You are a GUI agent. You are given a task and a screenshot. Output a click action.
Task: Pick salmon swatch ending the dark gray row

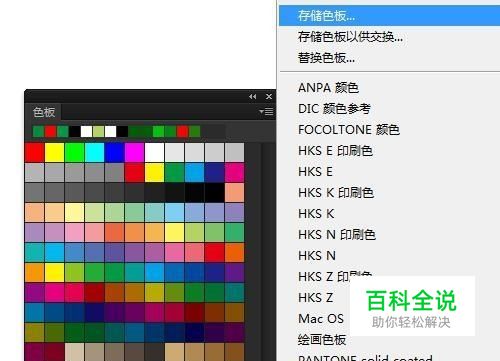point(234,193)
